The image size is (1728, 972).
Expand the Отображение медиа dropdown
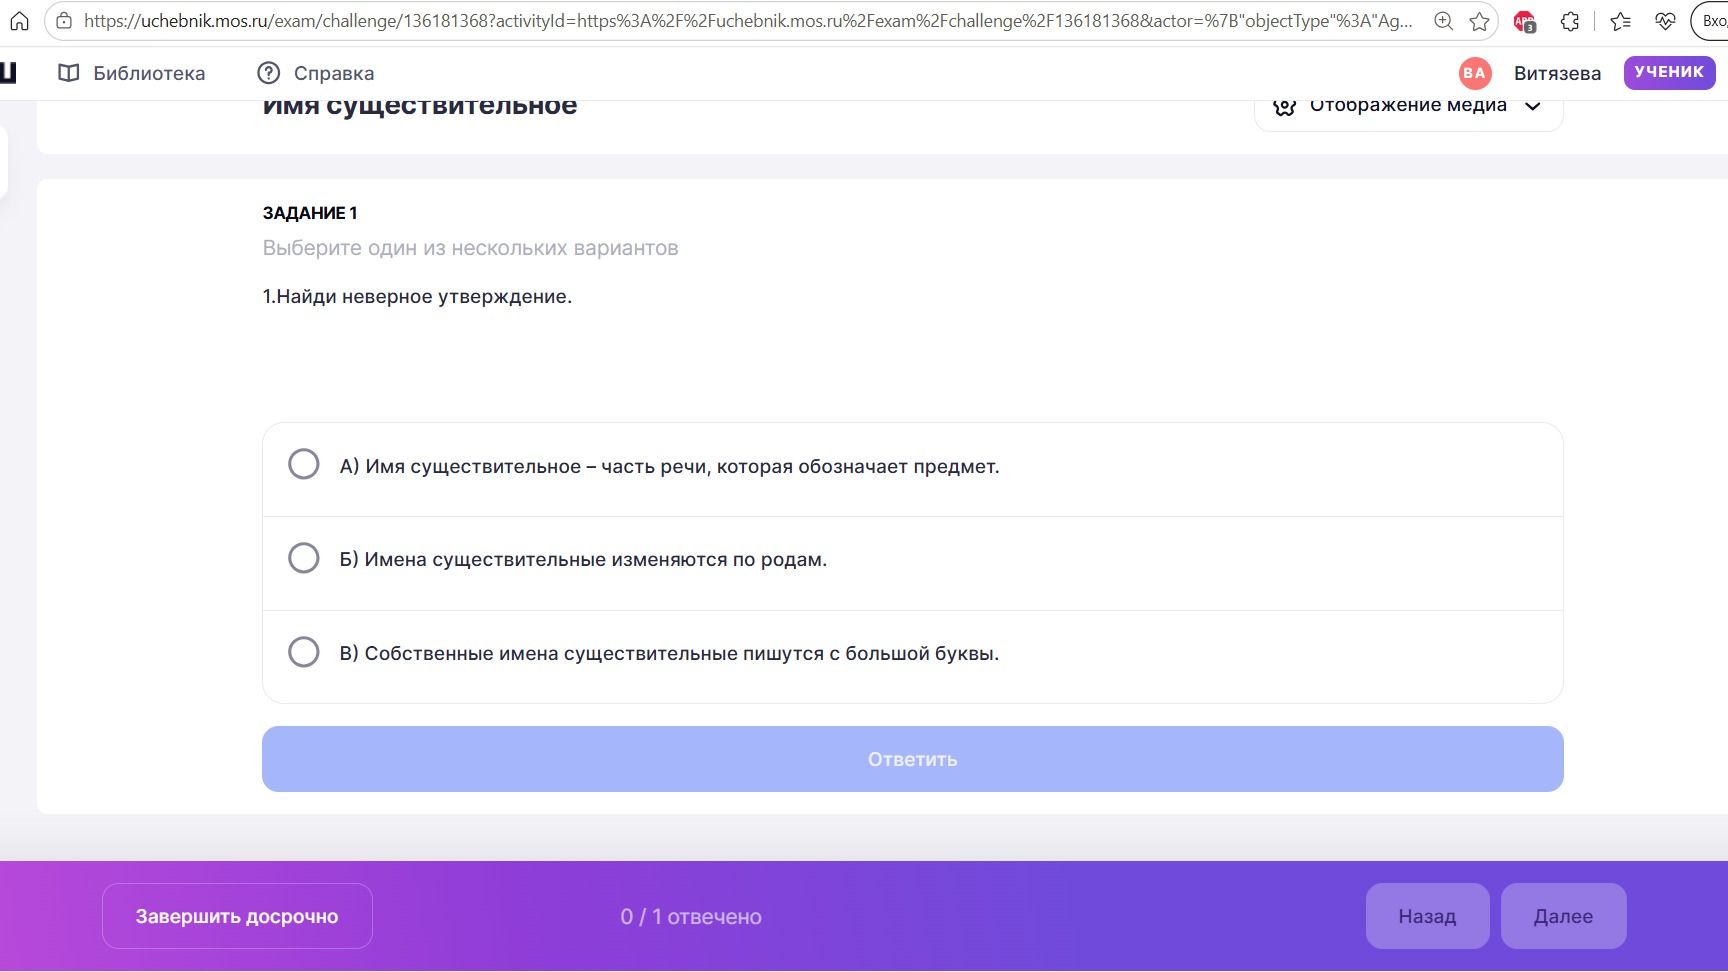pyautogui.click(x=1408, y=106)
